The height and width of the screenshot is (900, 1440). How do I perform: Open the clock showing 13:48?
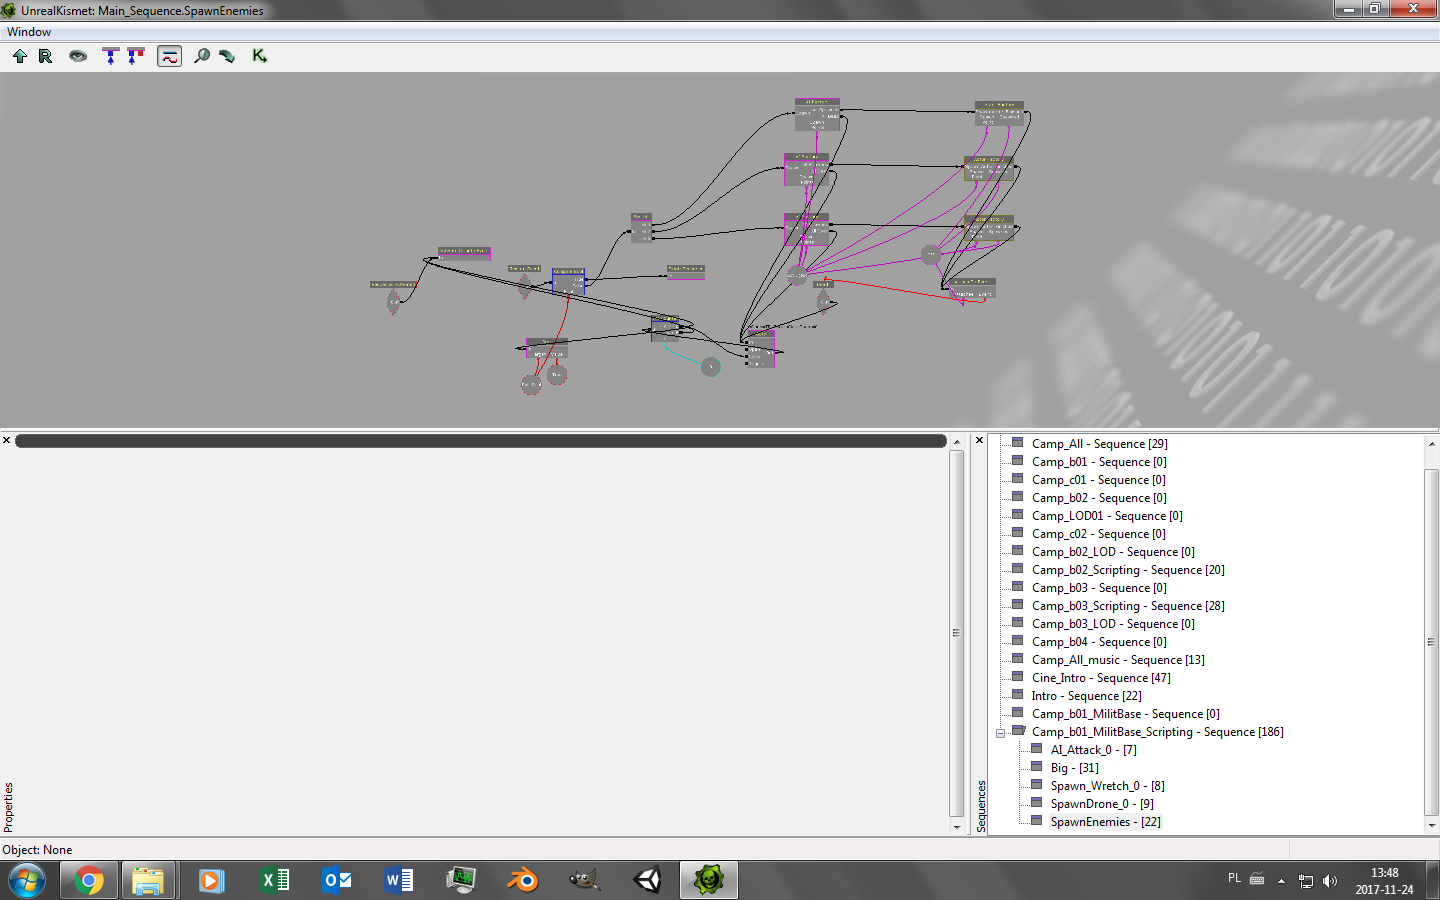(1384, 881)
